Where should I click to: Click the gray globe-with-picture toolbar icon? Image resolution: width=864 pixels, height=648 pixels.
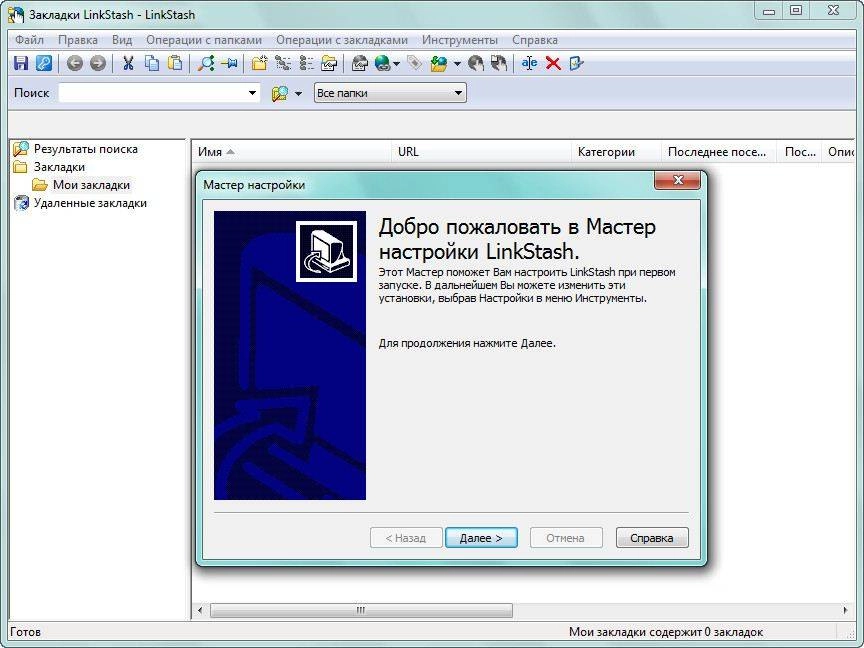coord(360,63)
